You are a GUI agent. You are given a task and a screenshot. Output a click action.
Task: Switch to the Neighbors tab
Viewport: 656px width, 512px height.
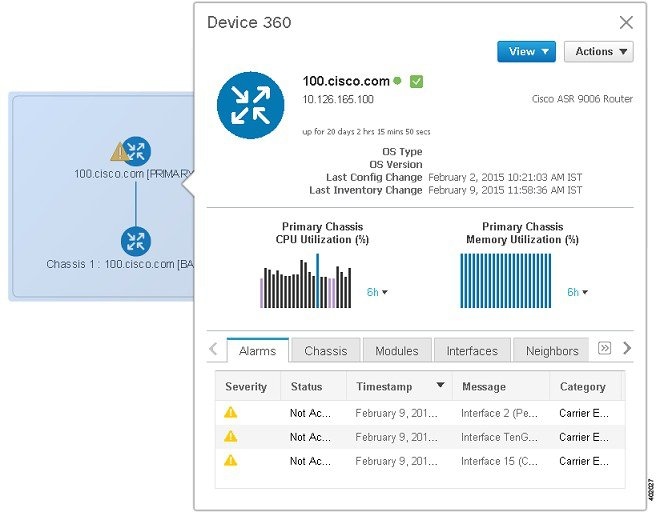click(x=551, y=351)
